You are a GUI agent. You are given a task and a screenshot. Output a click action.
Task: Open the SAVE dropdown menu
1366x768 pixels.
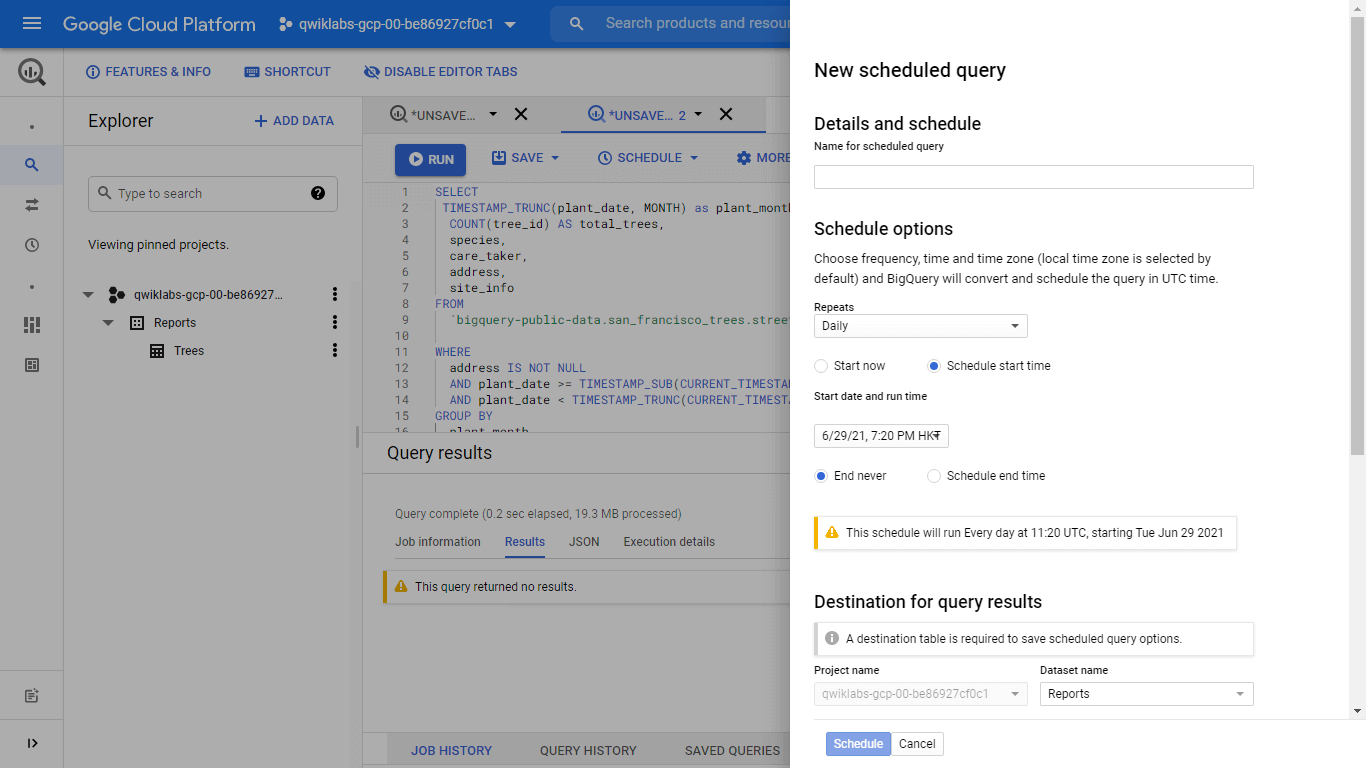click(525, 158)
